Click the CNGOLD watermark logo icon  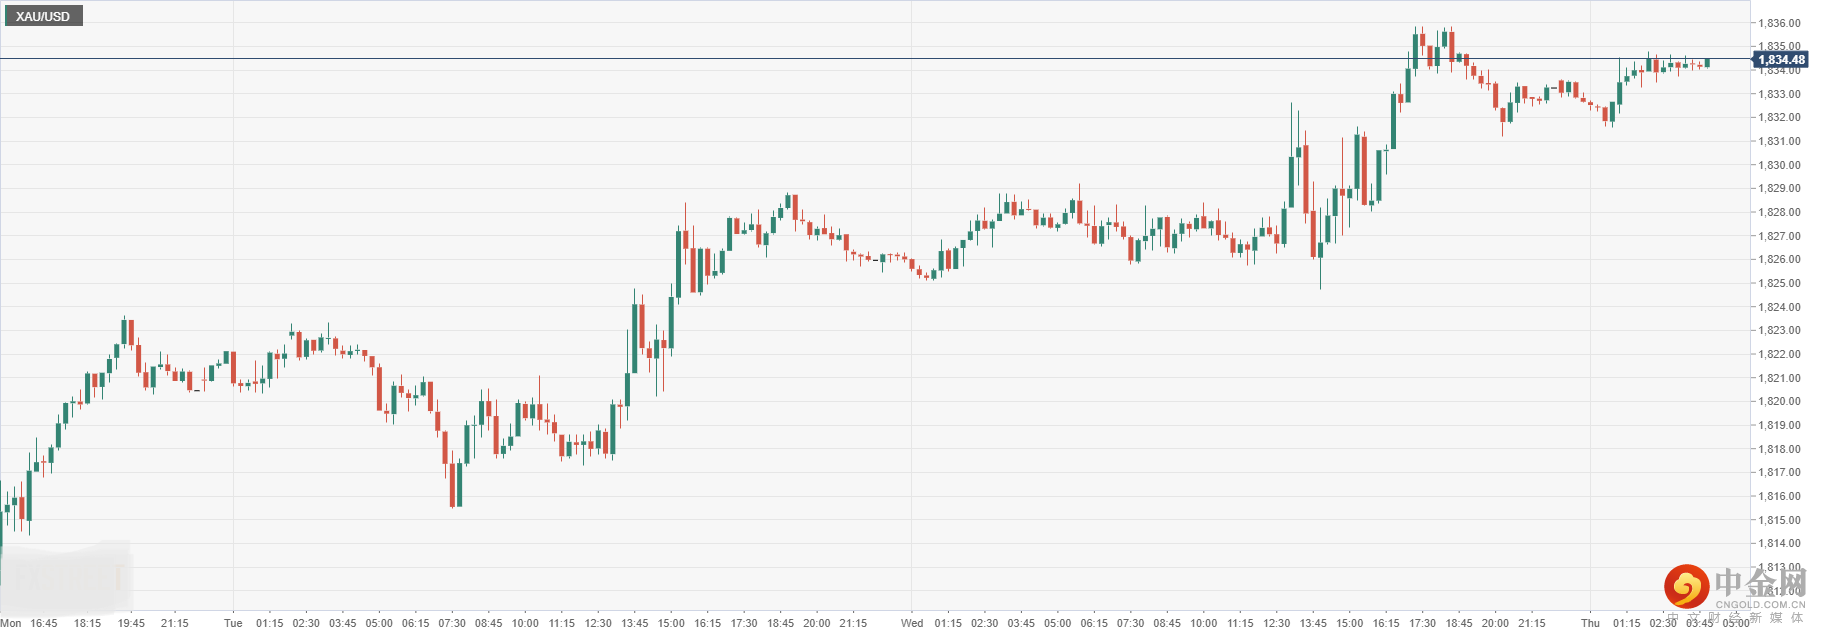[1686, 586]
